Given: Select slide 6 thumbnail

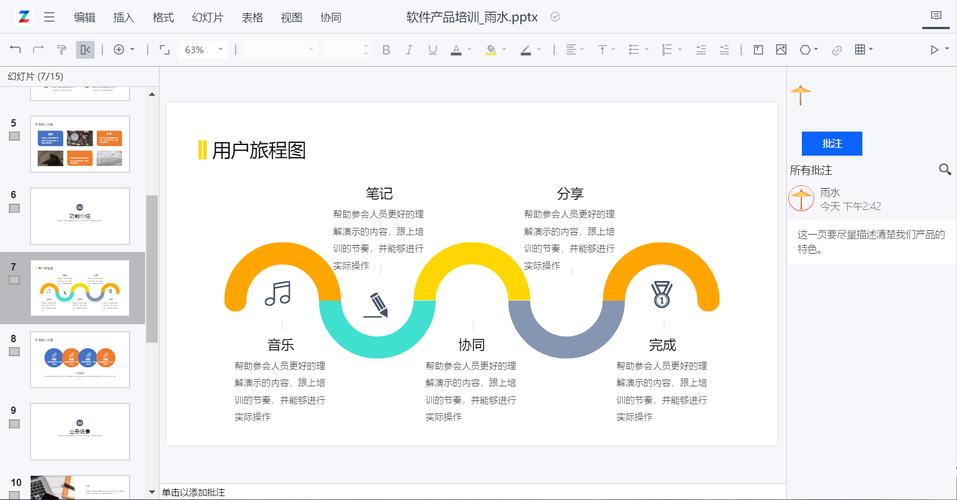Looking at the screenshot, I should 80,216.
